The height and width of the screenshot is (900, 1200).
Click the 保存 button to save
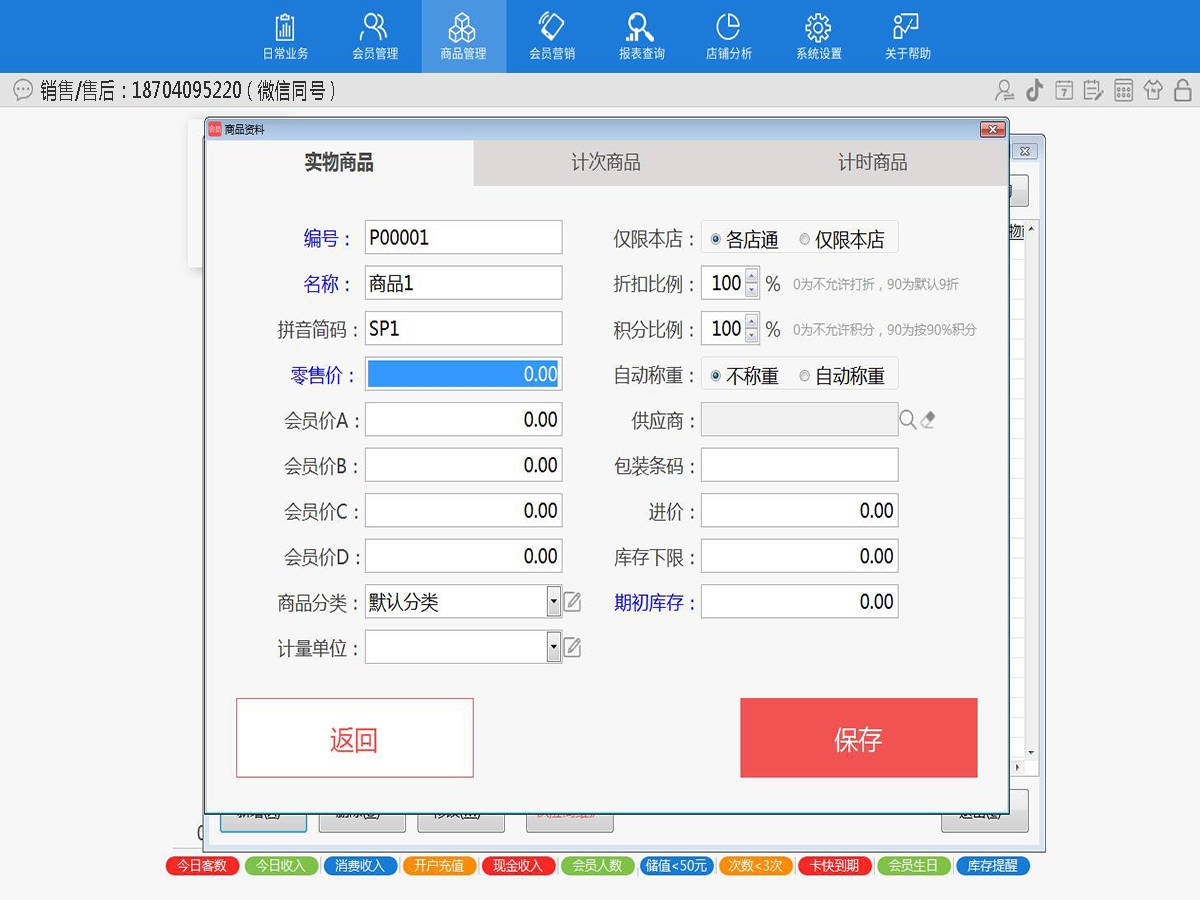(x=858, y=738)
